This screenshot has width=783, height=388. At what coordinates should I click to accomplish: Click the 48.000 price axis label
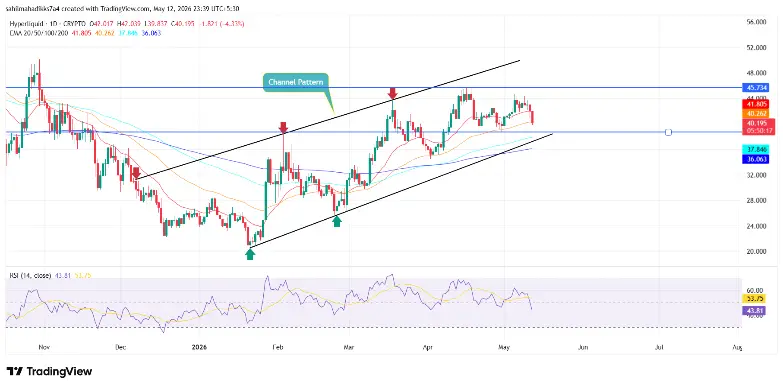[757, 73]
